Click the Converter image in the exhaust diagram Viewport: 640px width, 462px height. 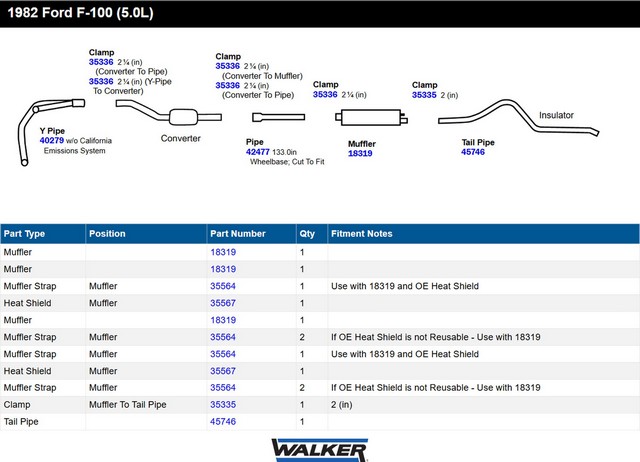tap(180, 116)
